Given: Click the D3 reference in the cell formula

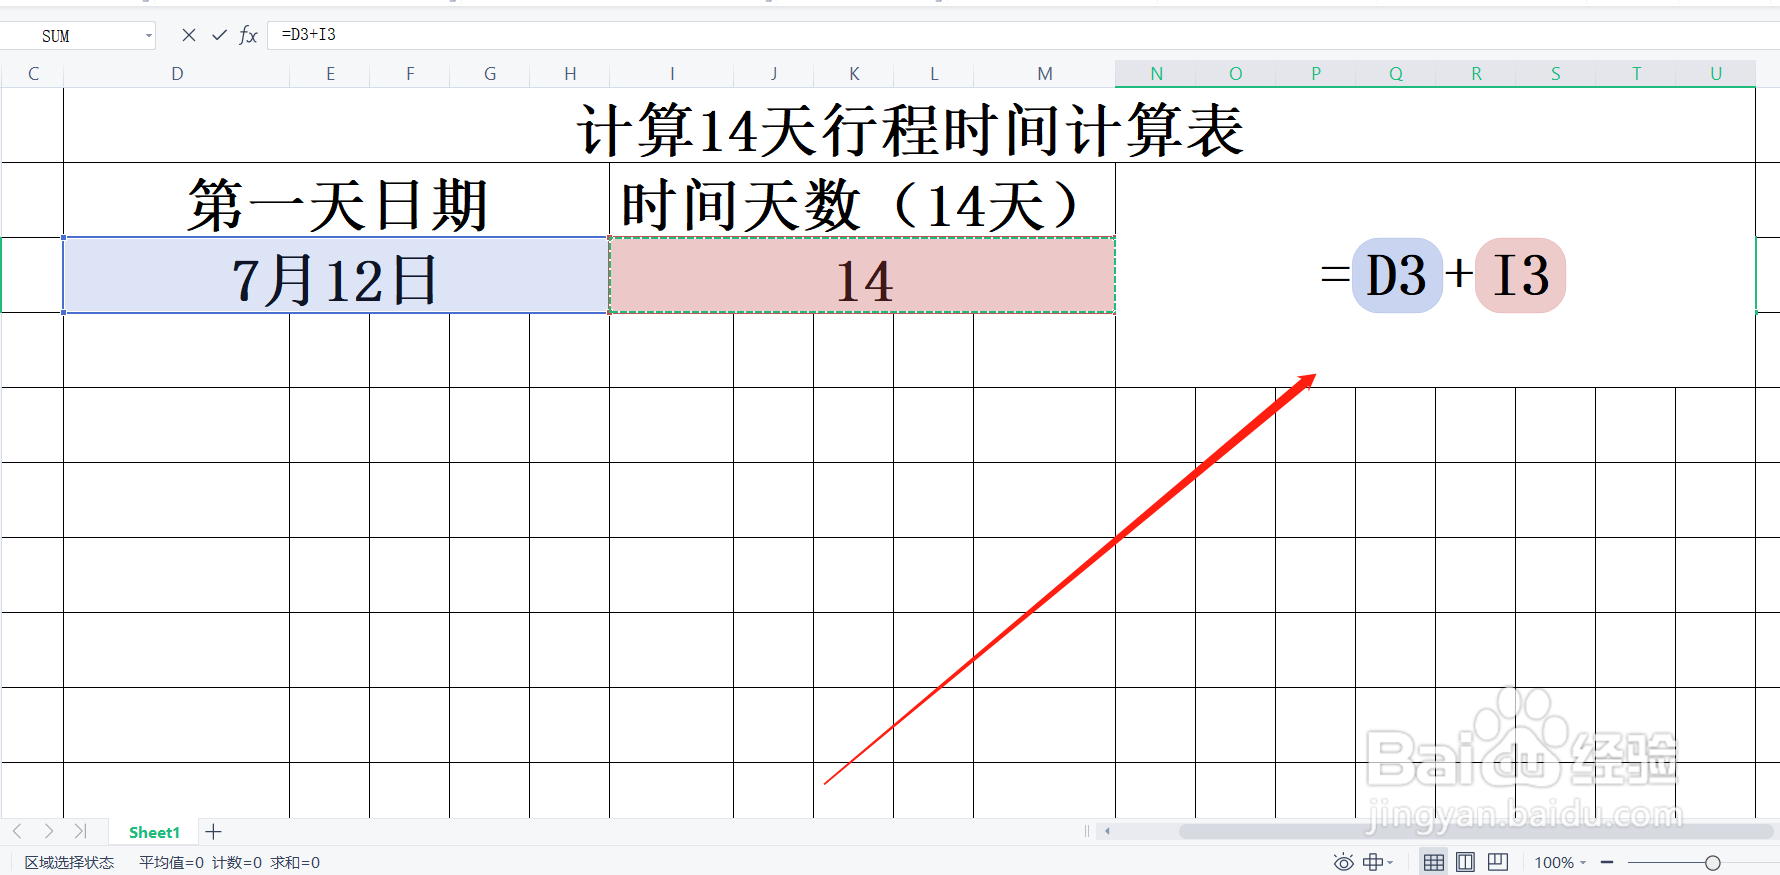Looking at the screenshot, I should coord(1397,276).
